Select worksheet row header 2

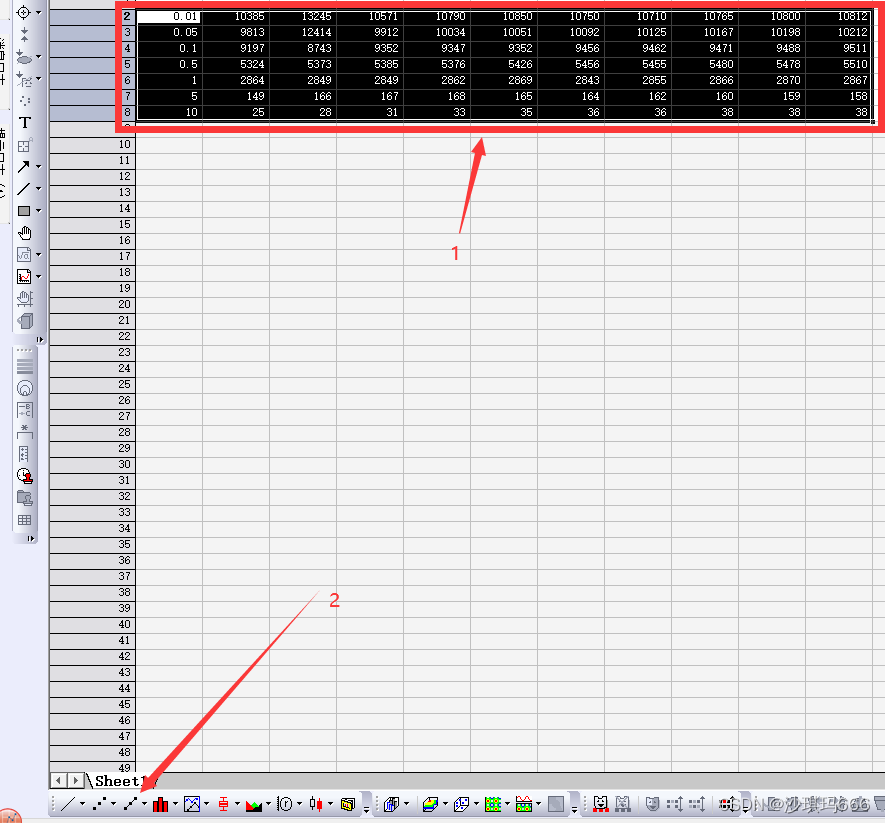click(x=93, y=16)
